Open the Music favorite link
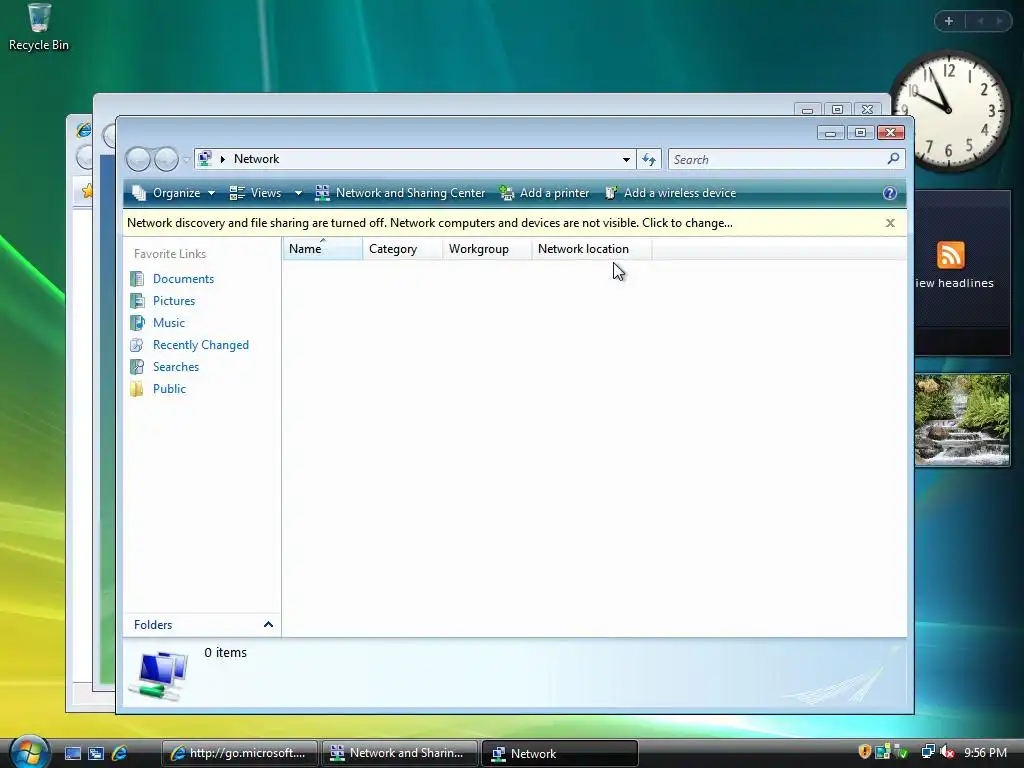Screen dimensions: 1024x768 coord(168,323)
